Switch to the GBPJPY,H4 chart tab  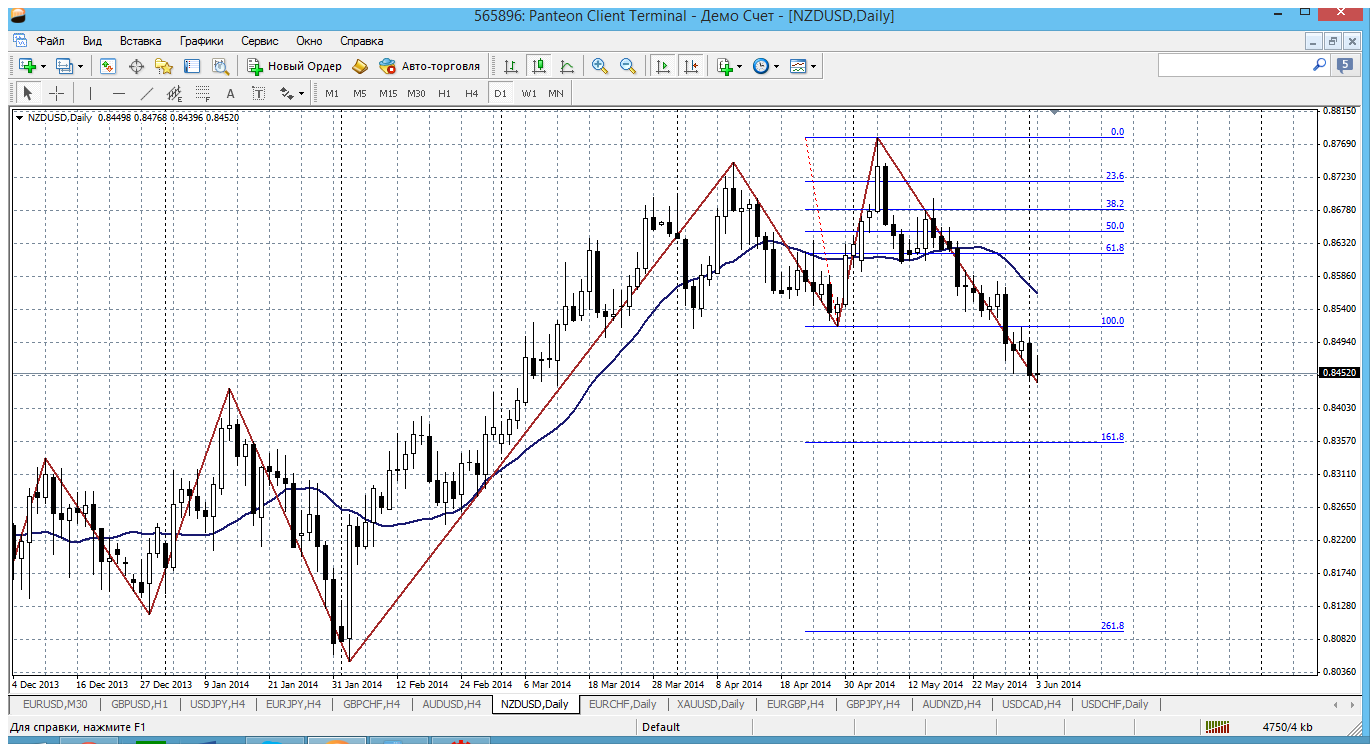pos(873,704)
